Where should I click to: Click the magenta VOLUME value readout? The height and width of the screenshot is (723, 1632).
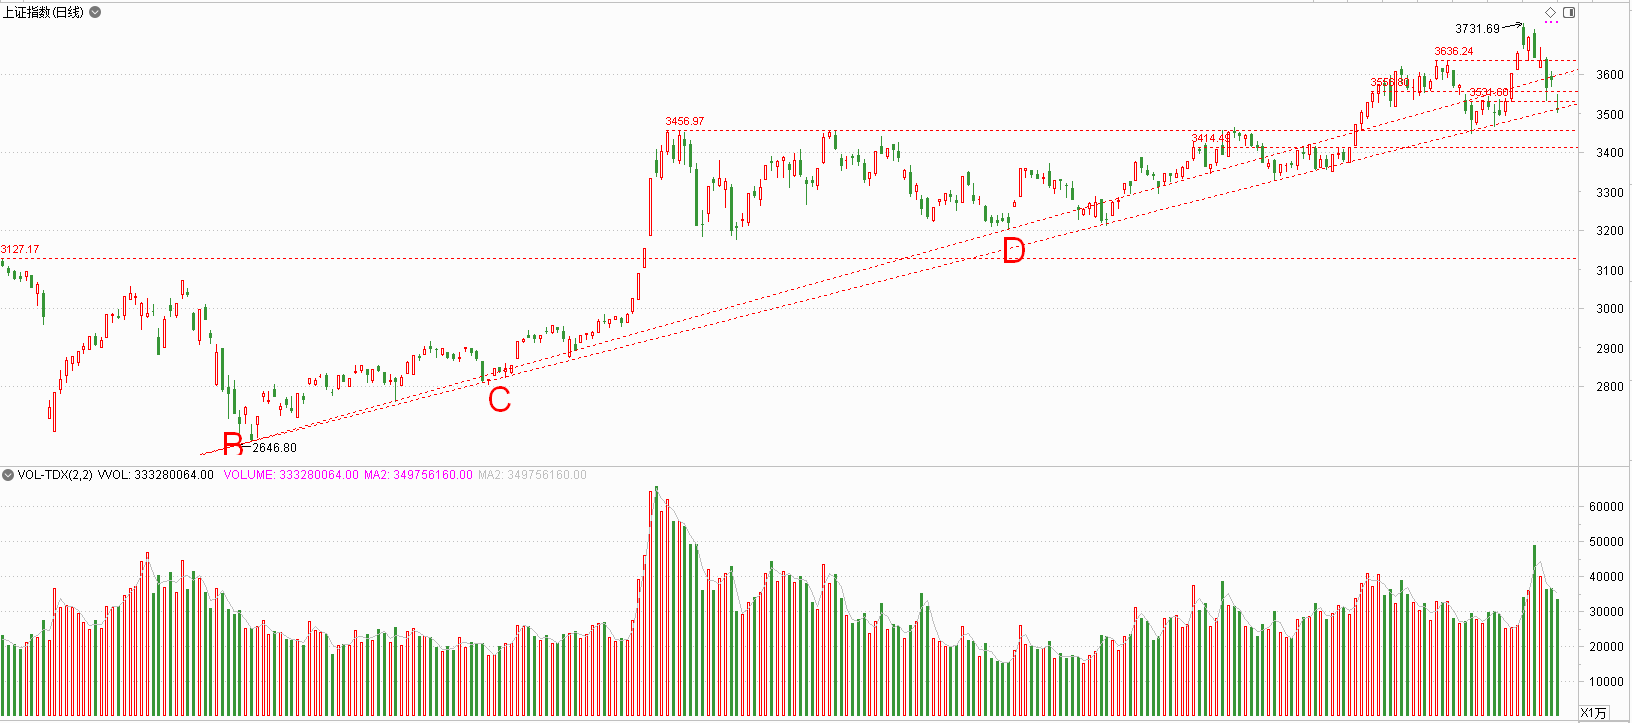tap(290, 475)
